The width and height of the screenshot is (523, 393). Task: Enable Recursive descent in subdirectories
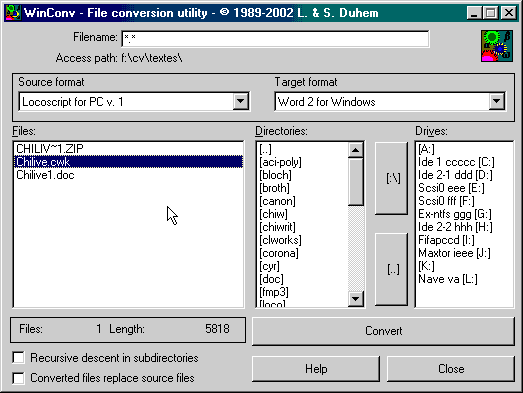(18, 358)
